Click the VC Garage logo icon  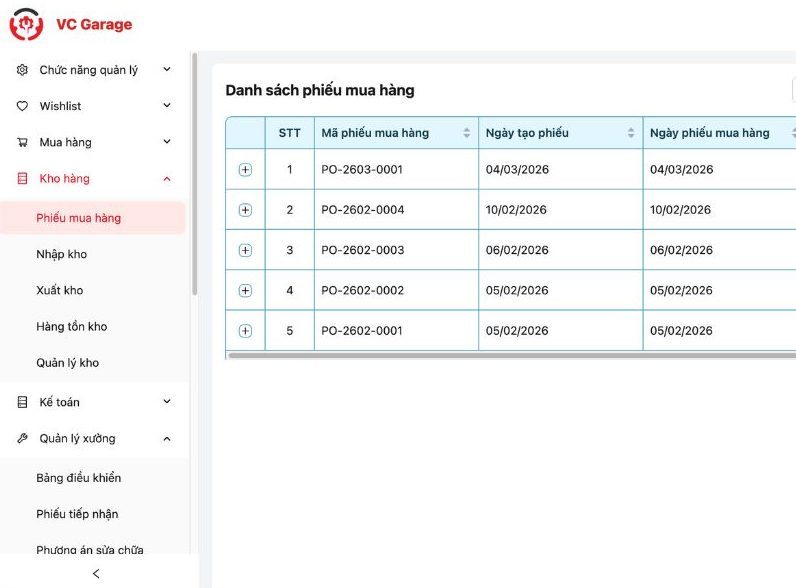tap(26, 24)
